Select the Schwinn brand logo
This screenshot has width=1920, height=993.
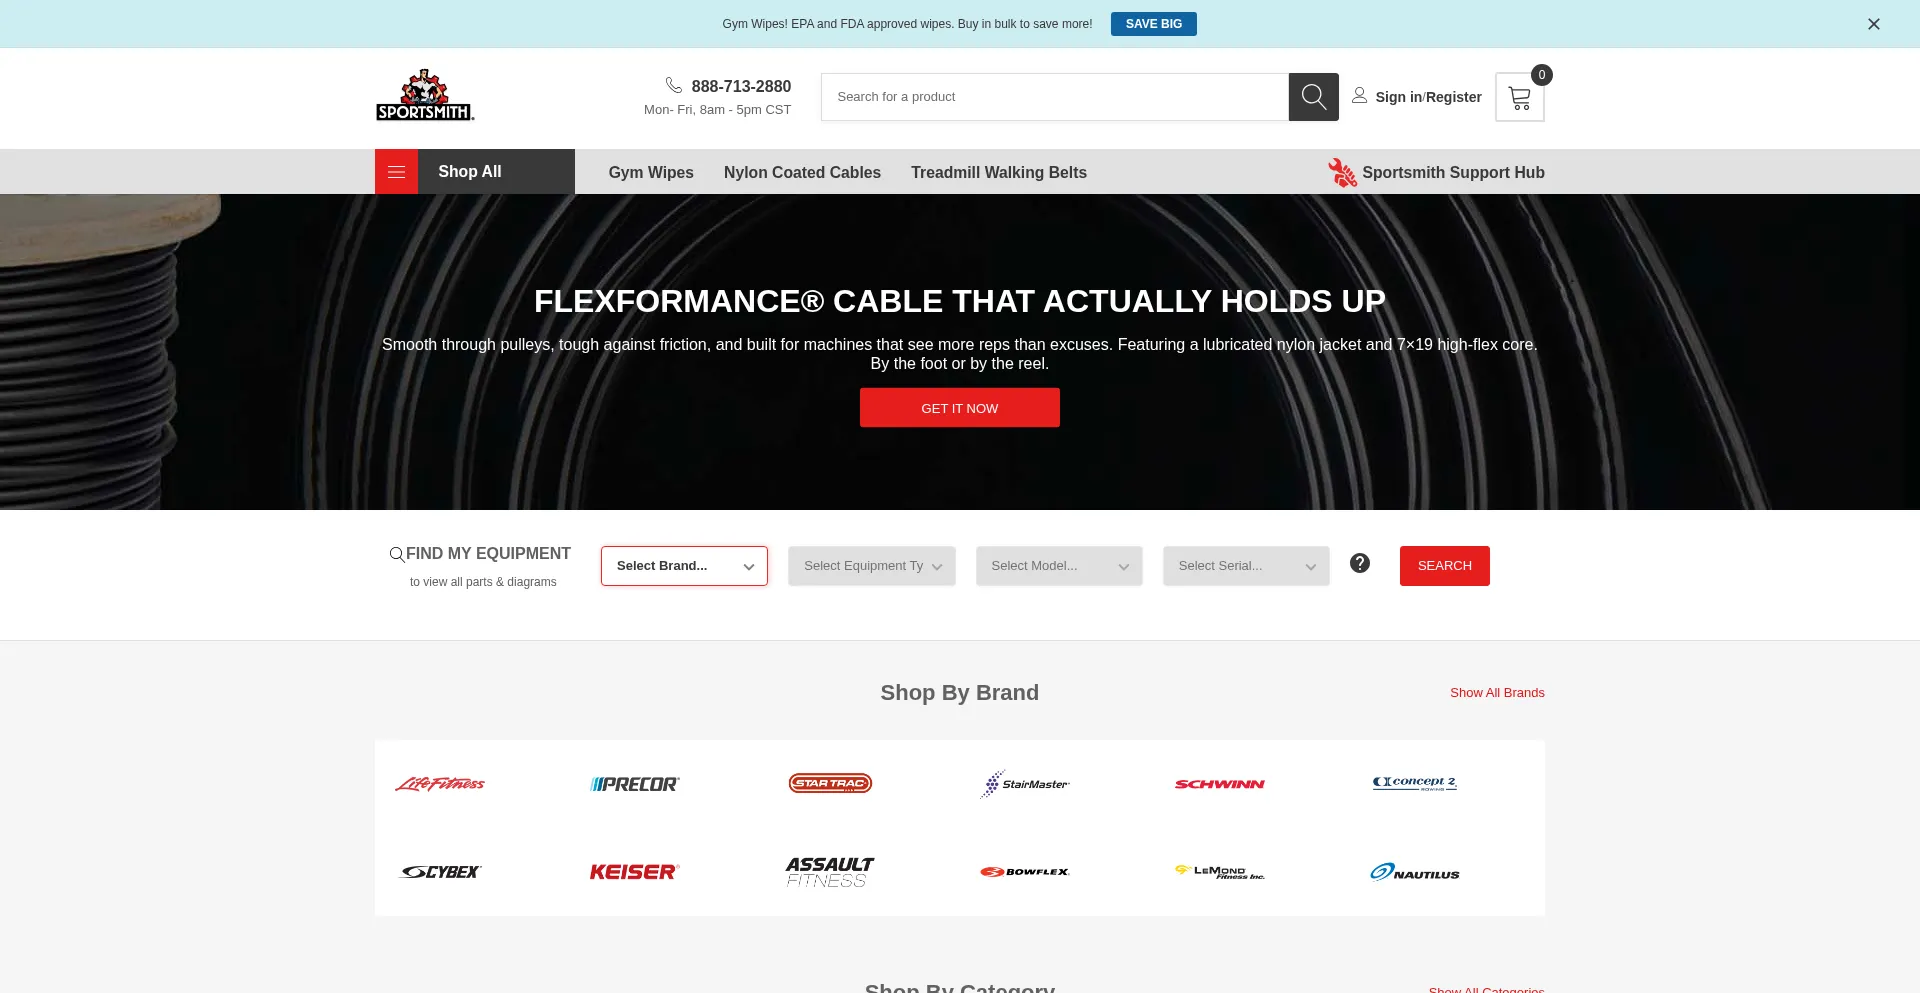[x=1220, y=784]
